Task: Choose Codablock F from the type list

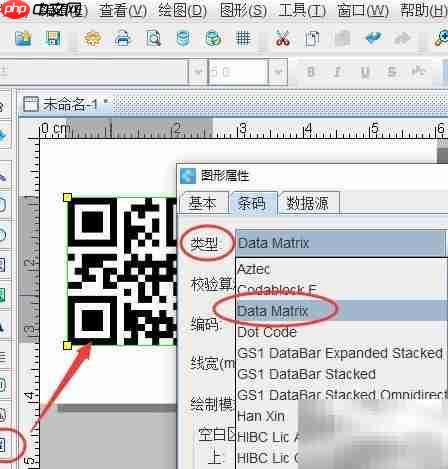Action: (342, 289)
